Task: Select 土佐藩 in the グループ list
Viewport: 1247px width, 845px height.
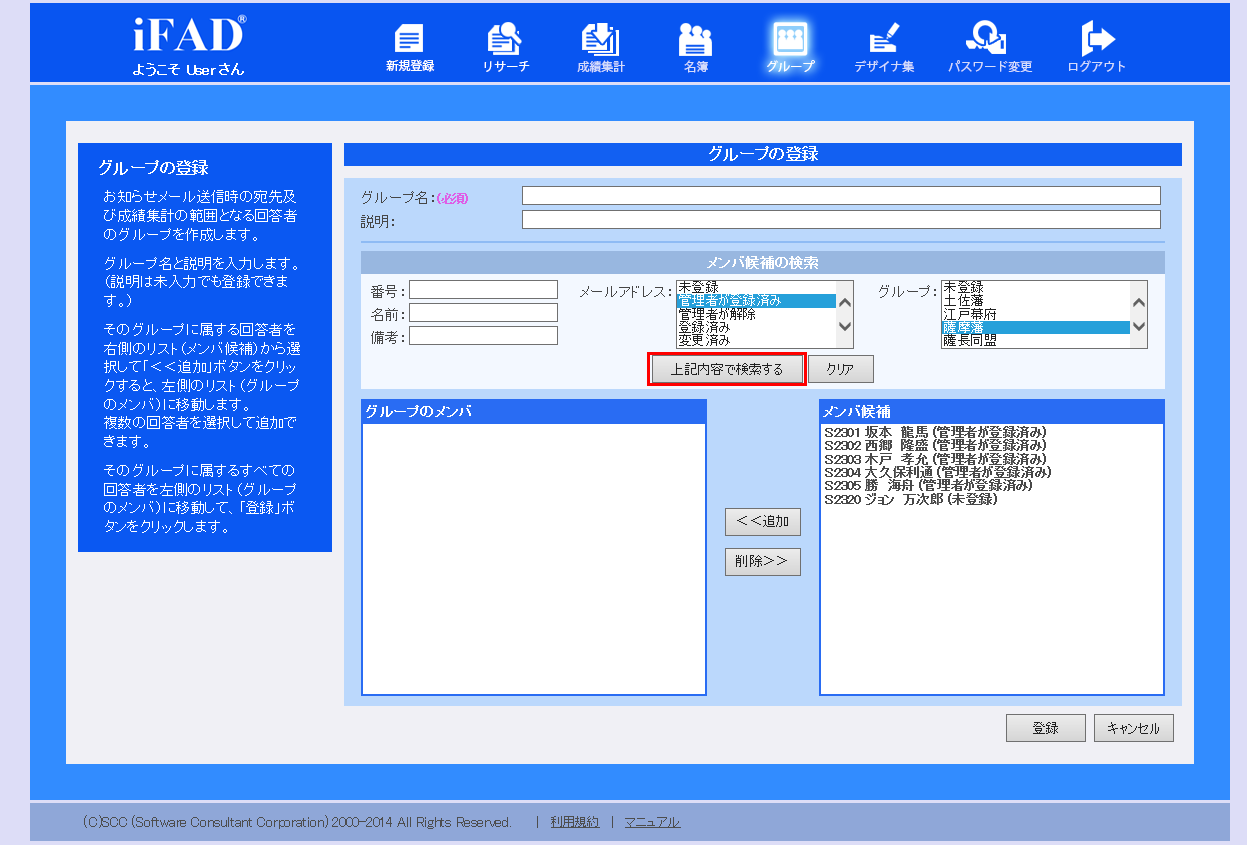Action: click(964, 300)
